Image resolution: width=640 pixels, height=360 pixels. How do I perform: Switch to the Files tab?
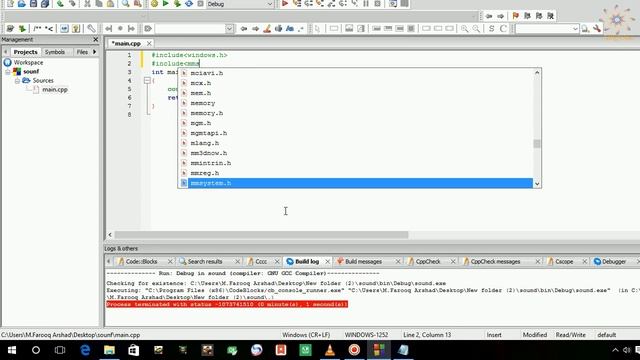(x=82, y=52)
